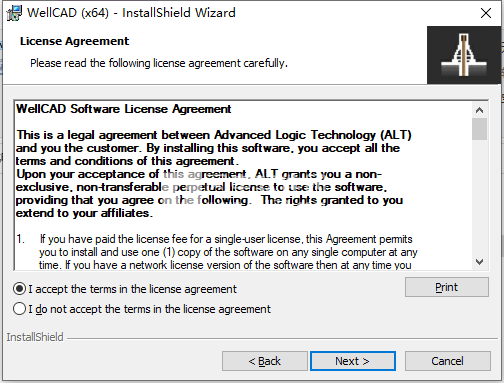This screenshot has height=383, width=504.
Task: Cancel the WellCAD installation
Action: point(447,361)
